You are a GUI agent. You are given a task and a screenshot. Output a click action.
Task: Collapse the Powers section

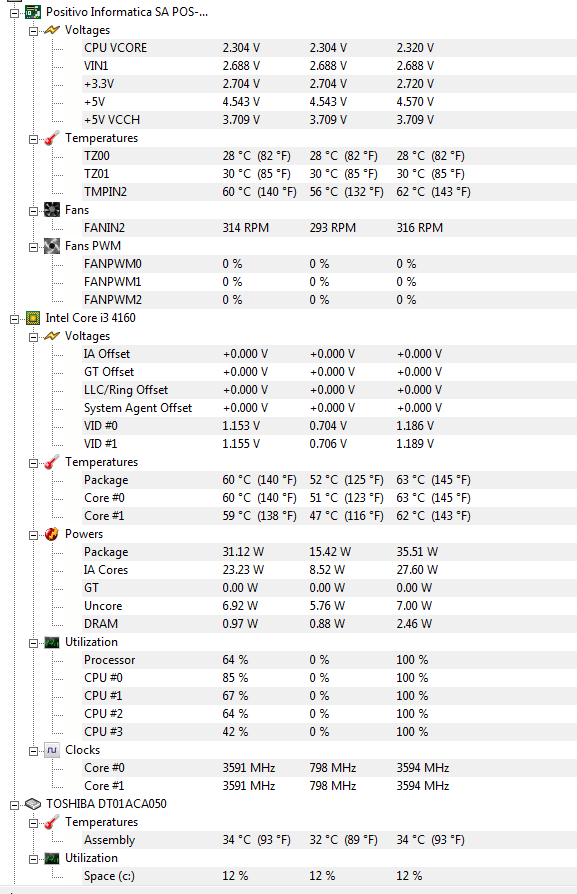33,535
